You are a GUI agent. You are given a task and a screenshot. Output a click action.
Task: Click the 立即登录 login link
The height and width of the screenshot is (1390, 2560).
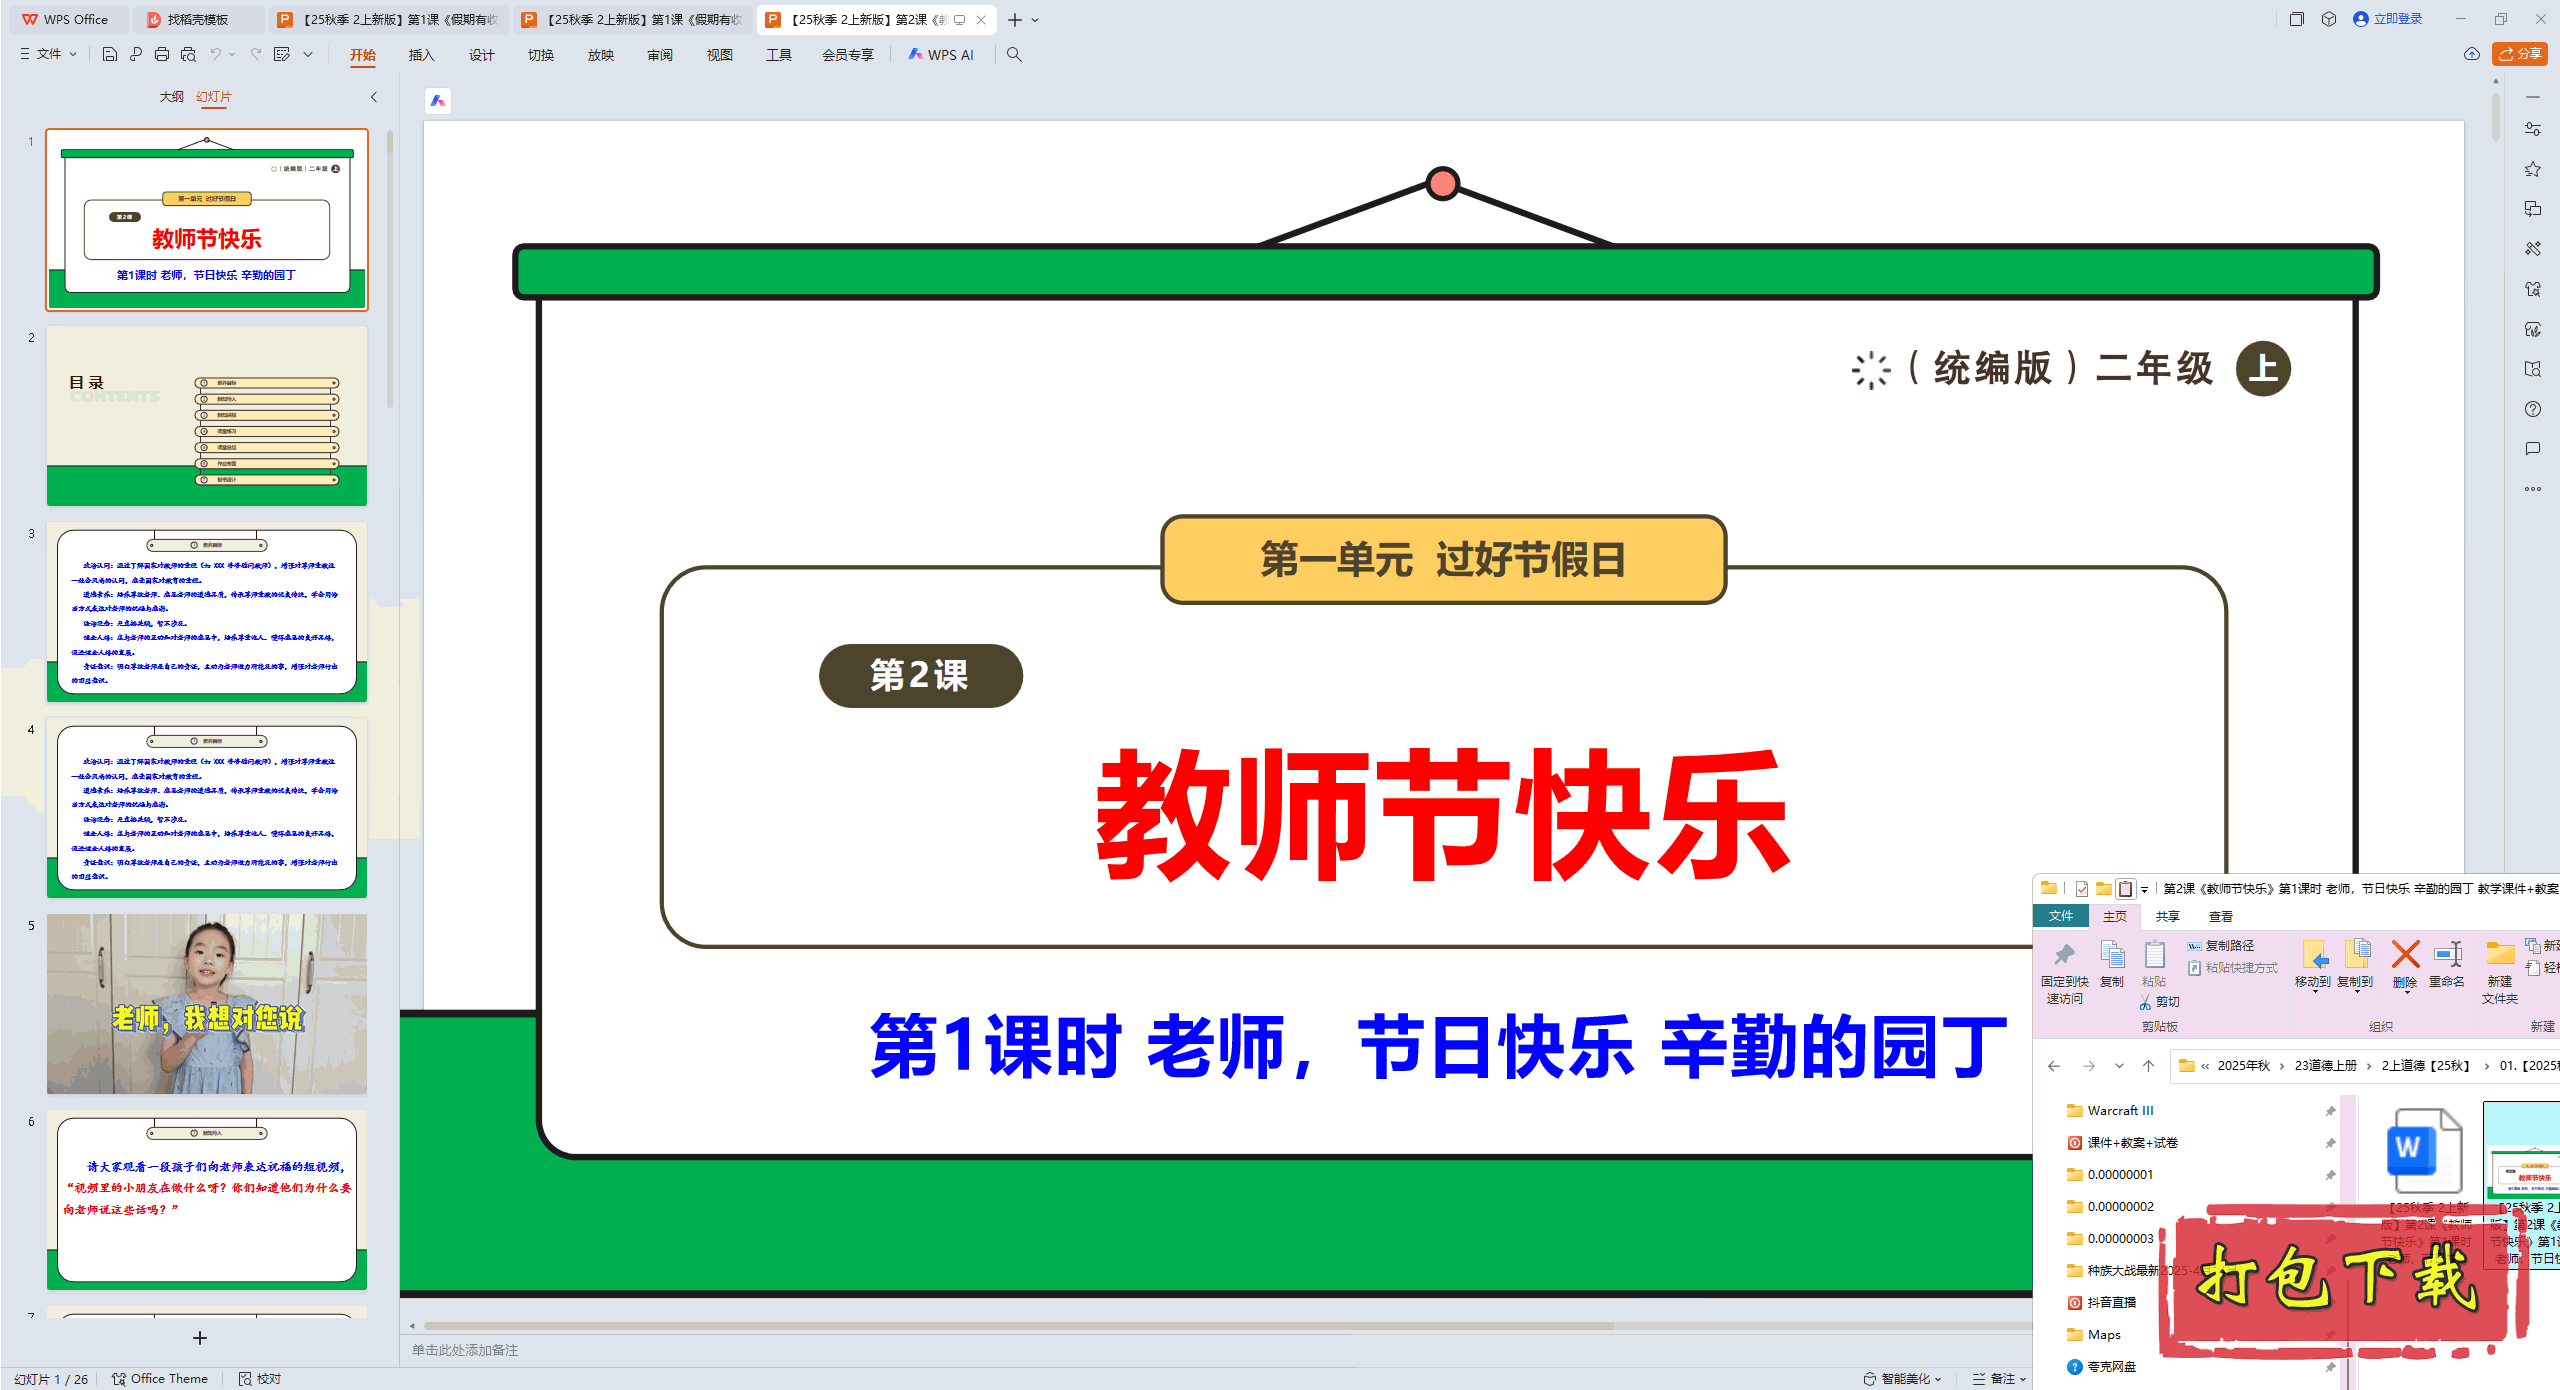click(2388, 19)
